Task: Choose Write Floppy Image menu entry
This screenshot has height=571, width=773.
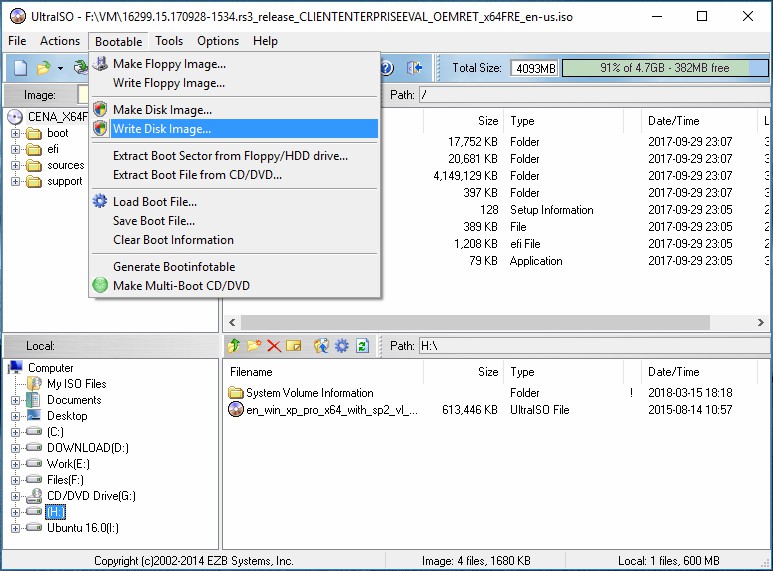Action: click(235, 83)
